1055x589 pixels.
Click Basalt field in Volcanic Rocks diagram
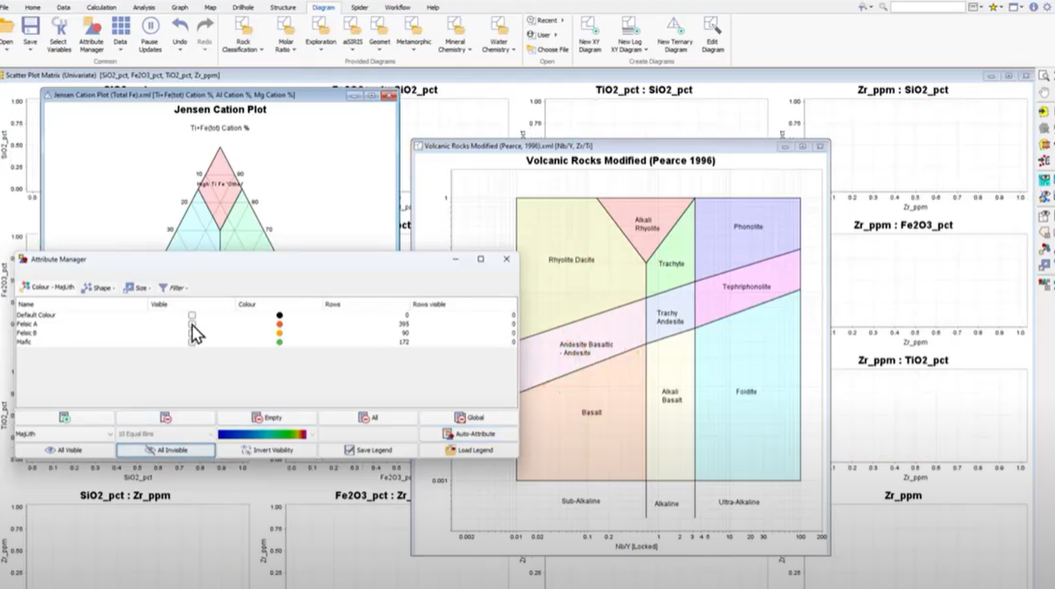coord(591,413)
